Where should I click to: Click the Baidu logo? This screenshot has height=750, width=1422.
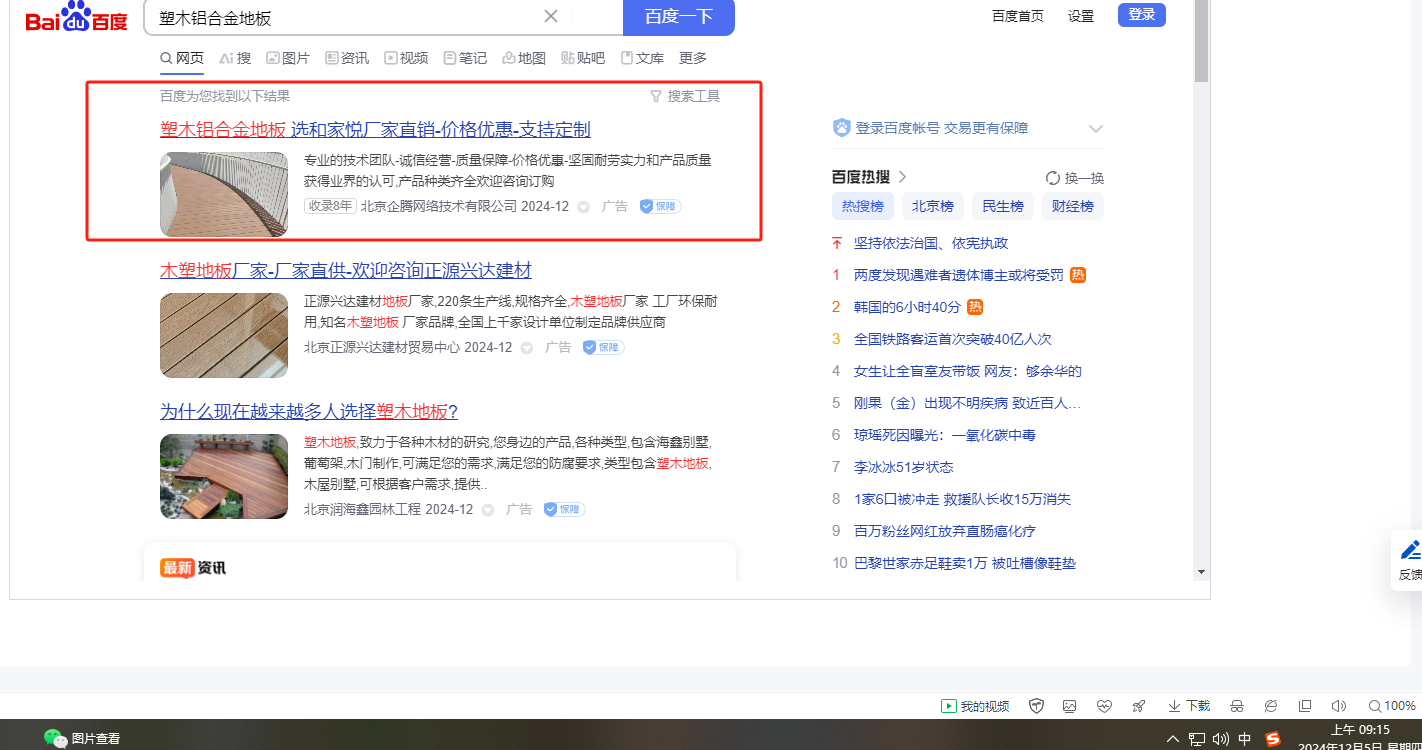(76, 18)
